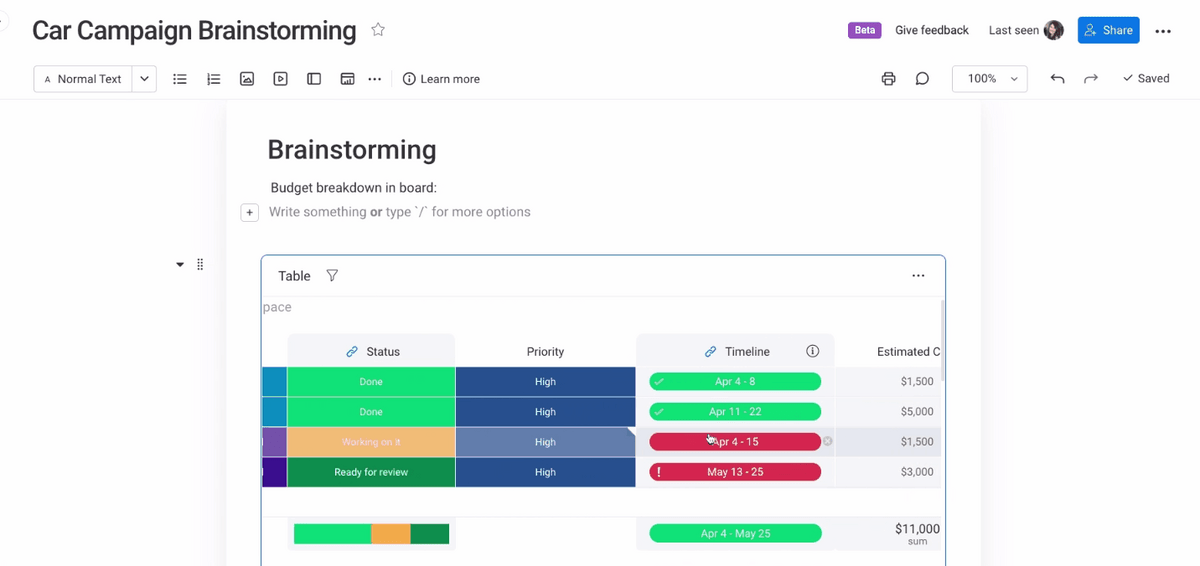Insert a bulleted list

pos(180,79)
